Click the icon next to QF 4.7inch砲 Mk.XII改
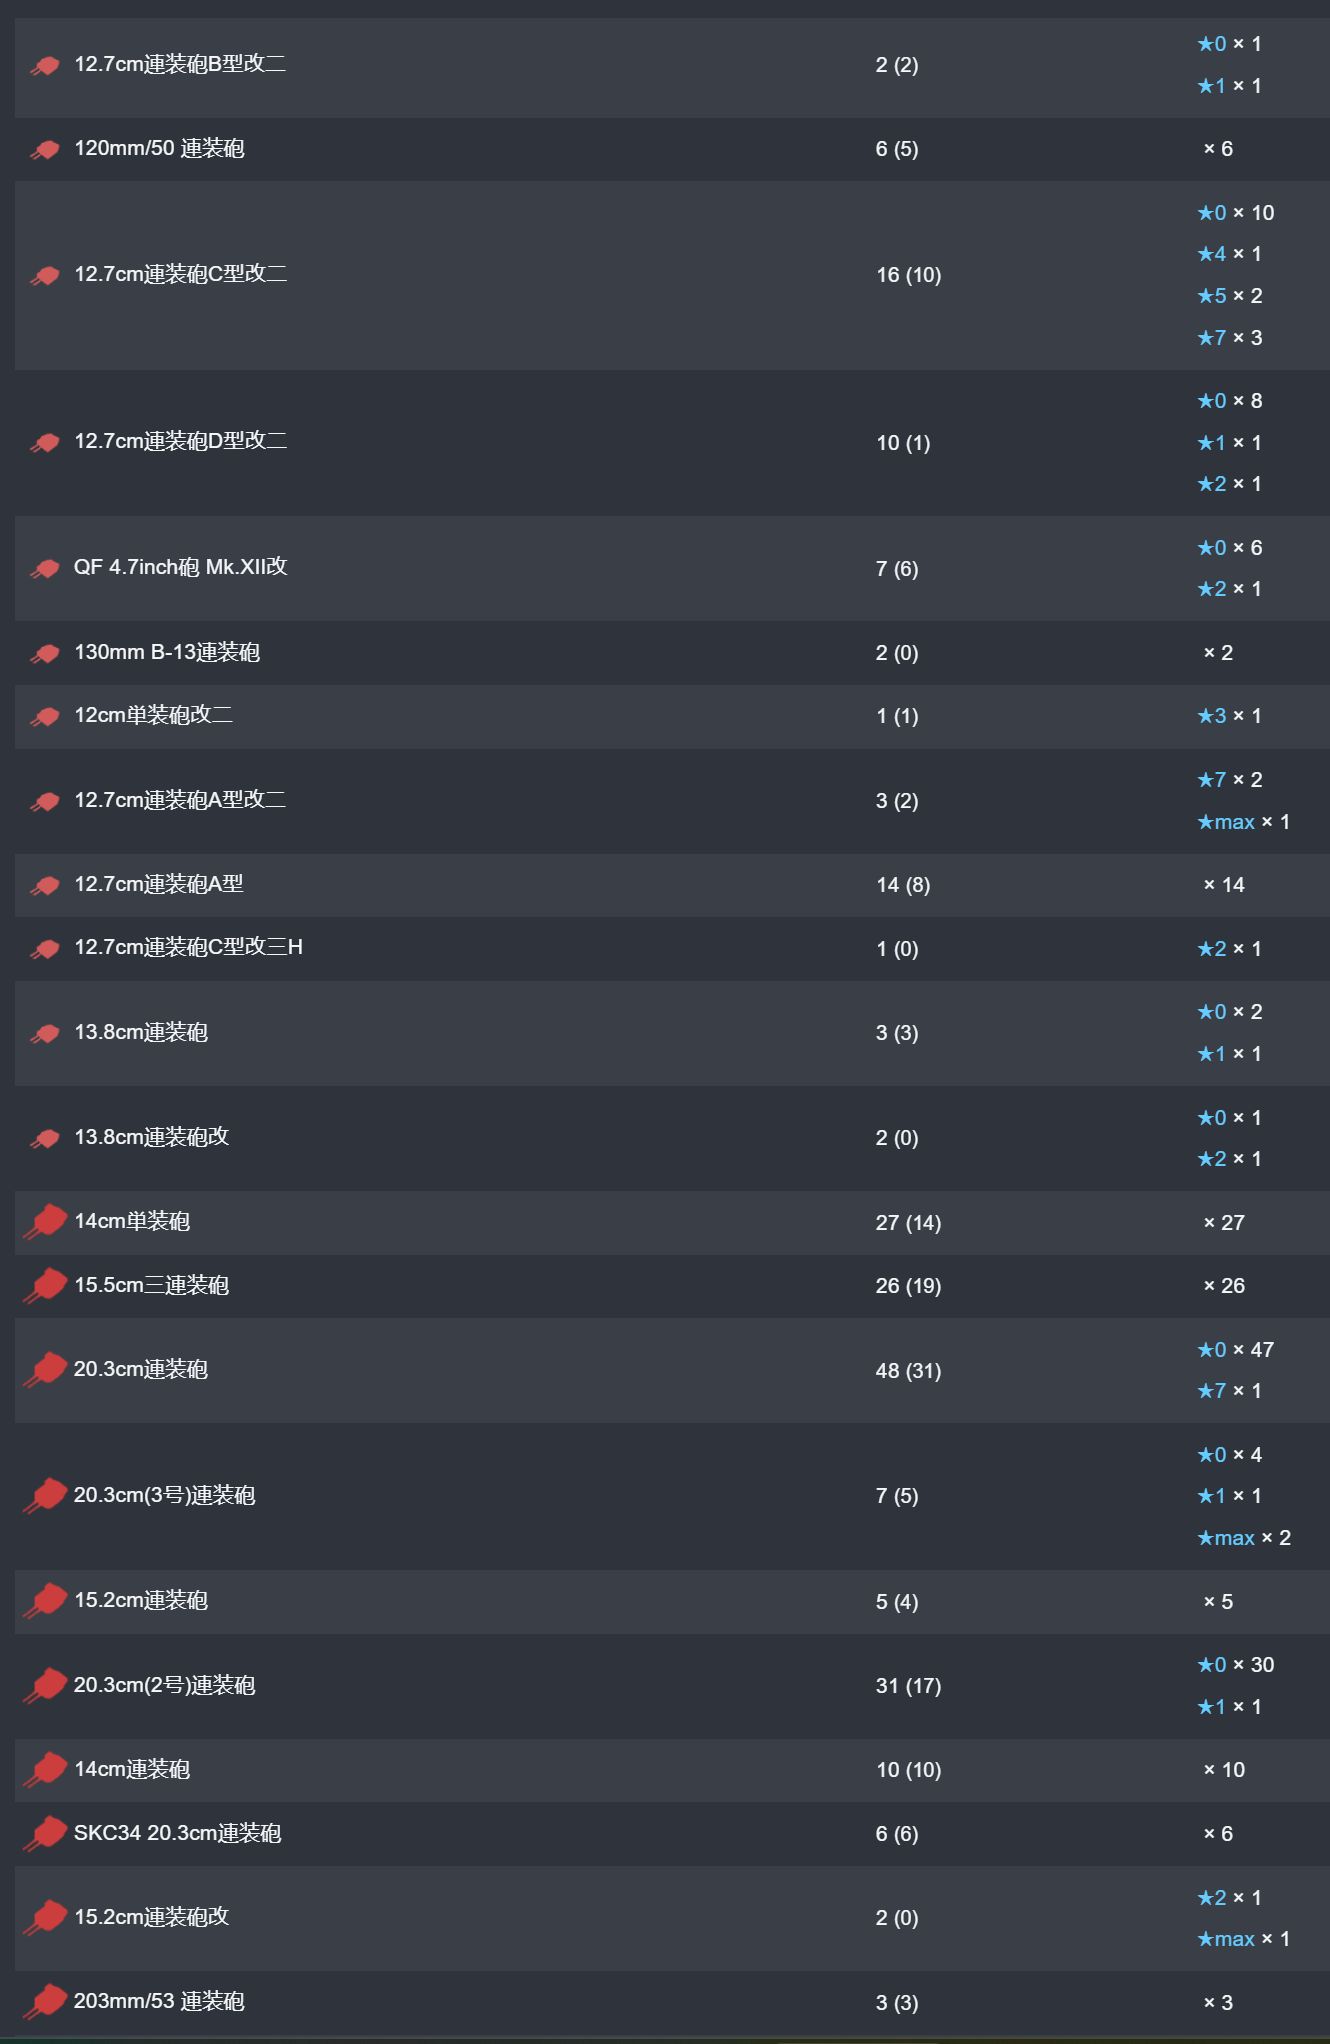This screenshot has height=2044, width=1330. click(x=45, y=568)
